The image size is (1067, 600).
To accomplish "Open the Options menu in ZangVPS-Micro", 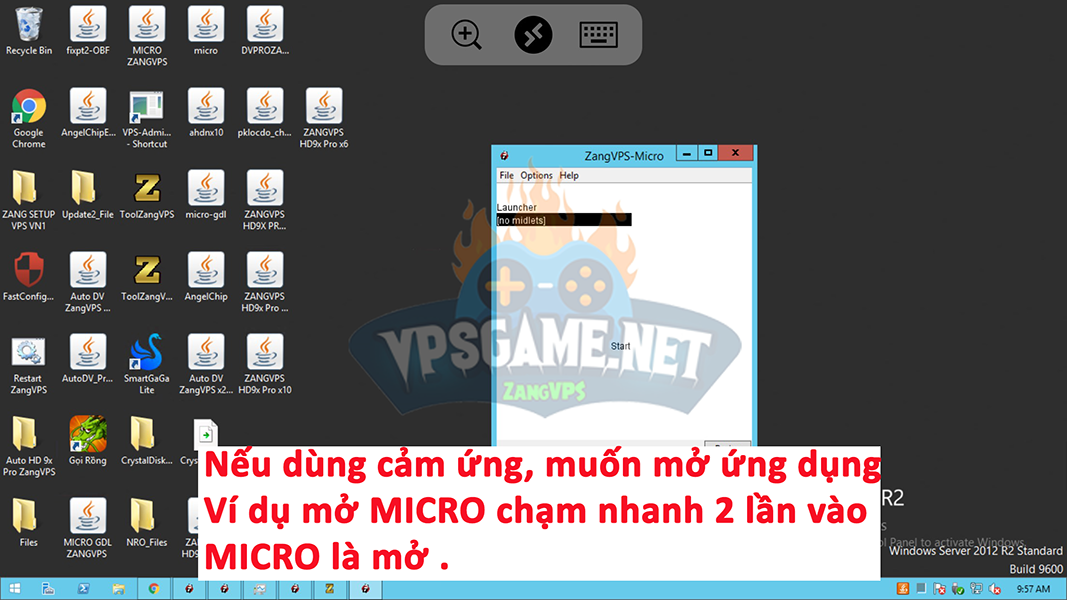I will (x=536, y=175).
